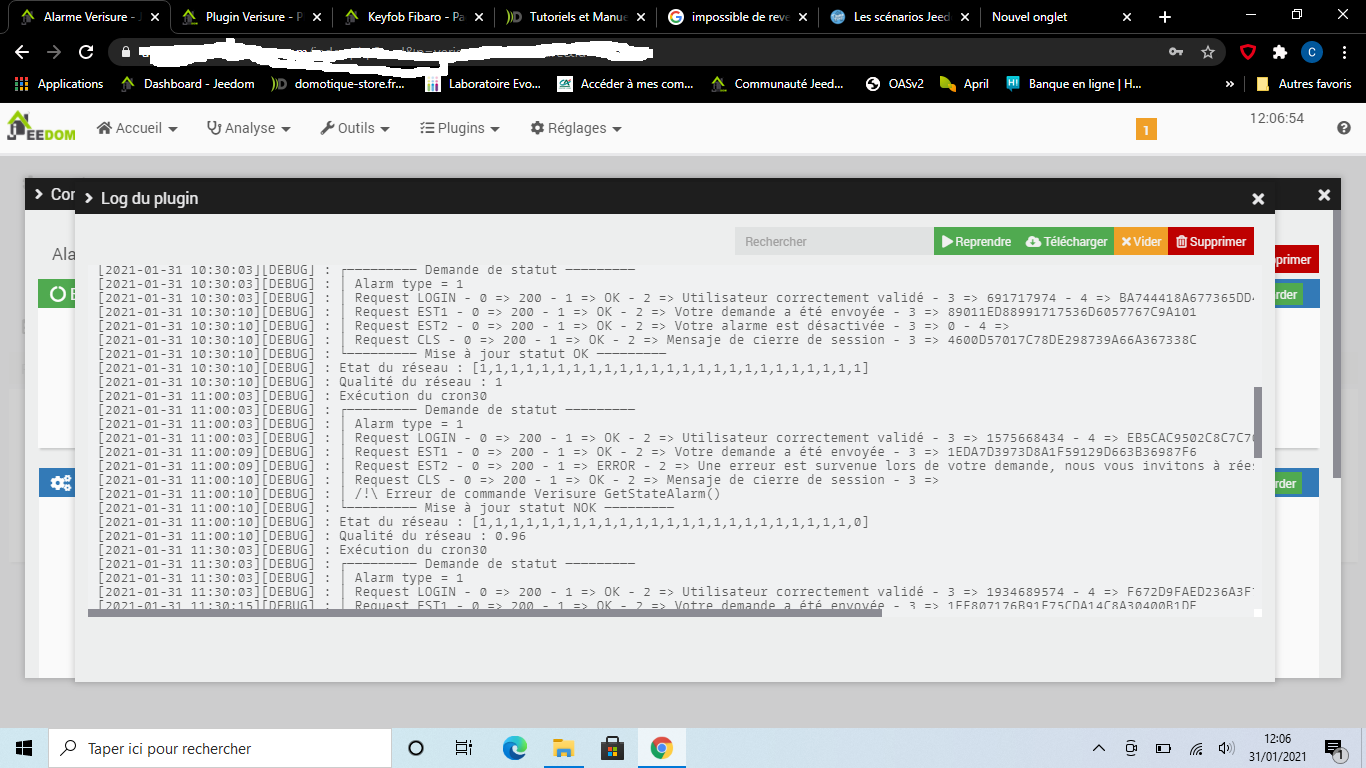This screenshot has height=768, width=1366.
Task: Open the Brave shield extension icon
Action: 1248,52
